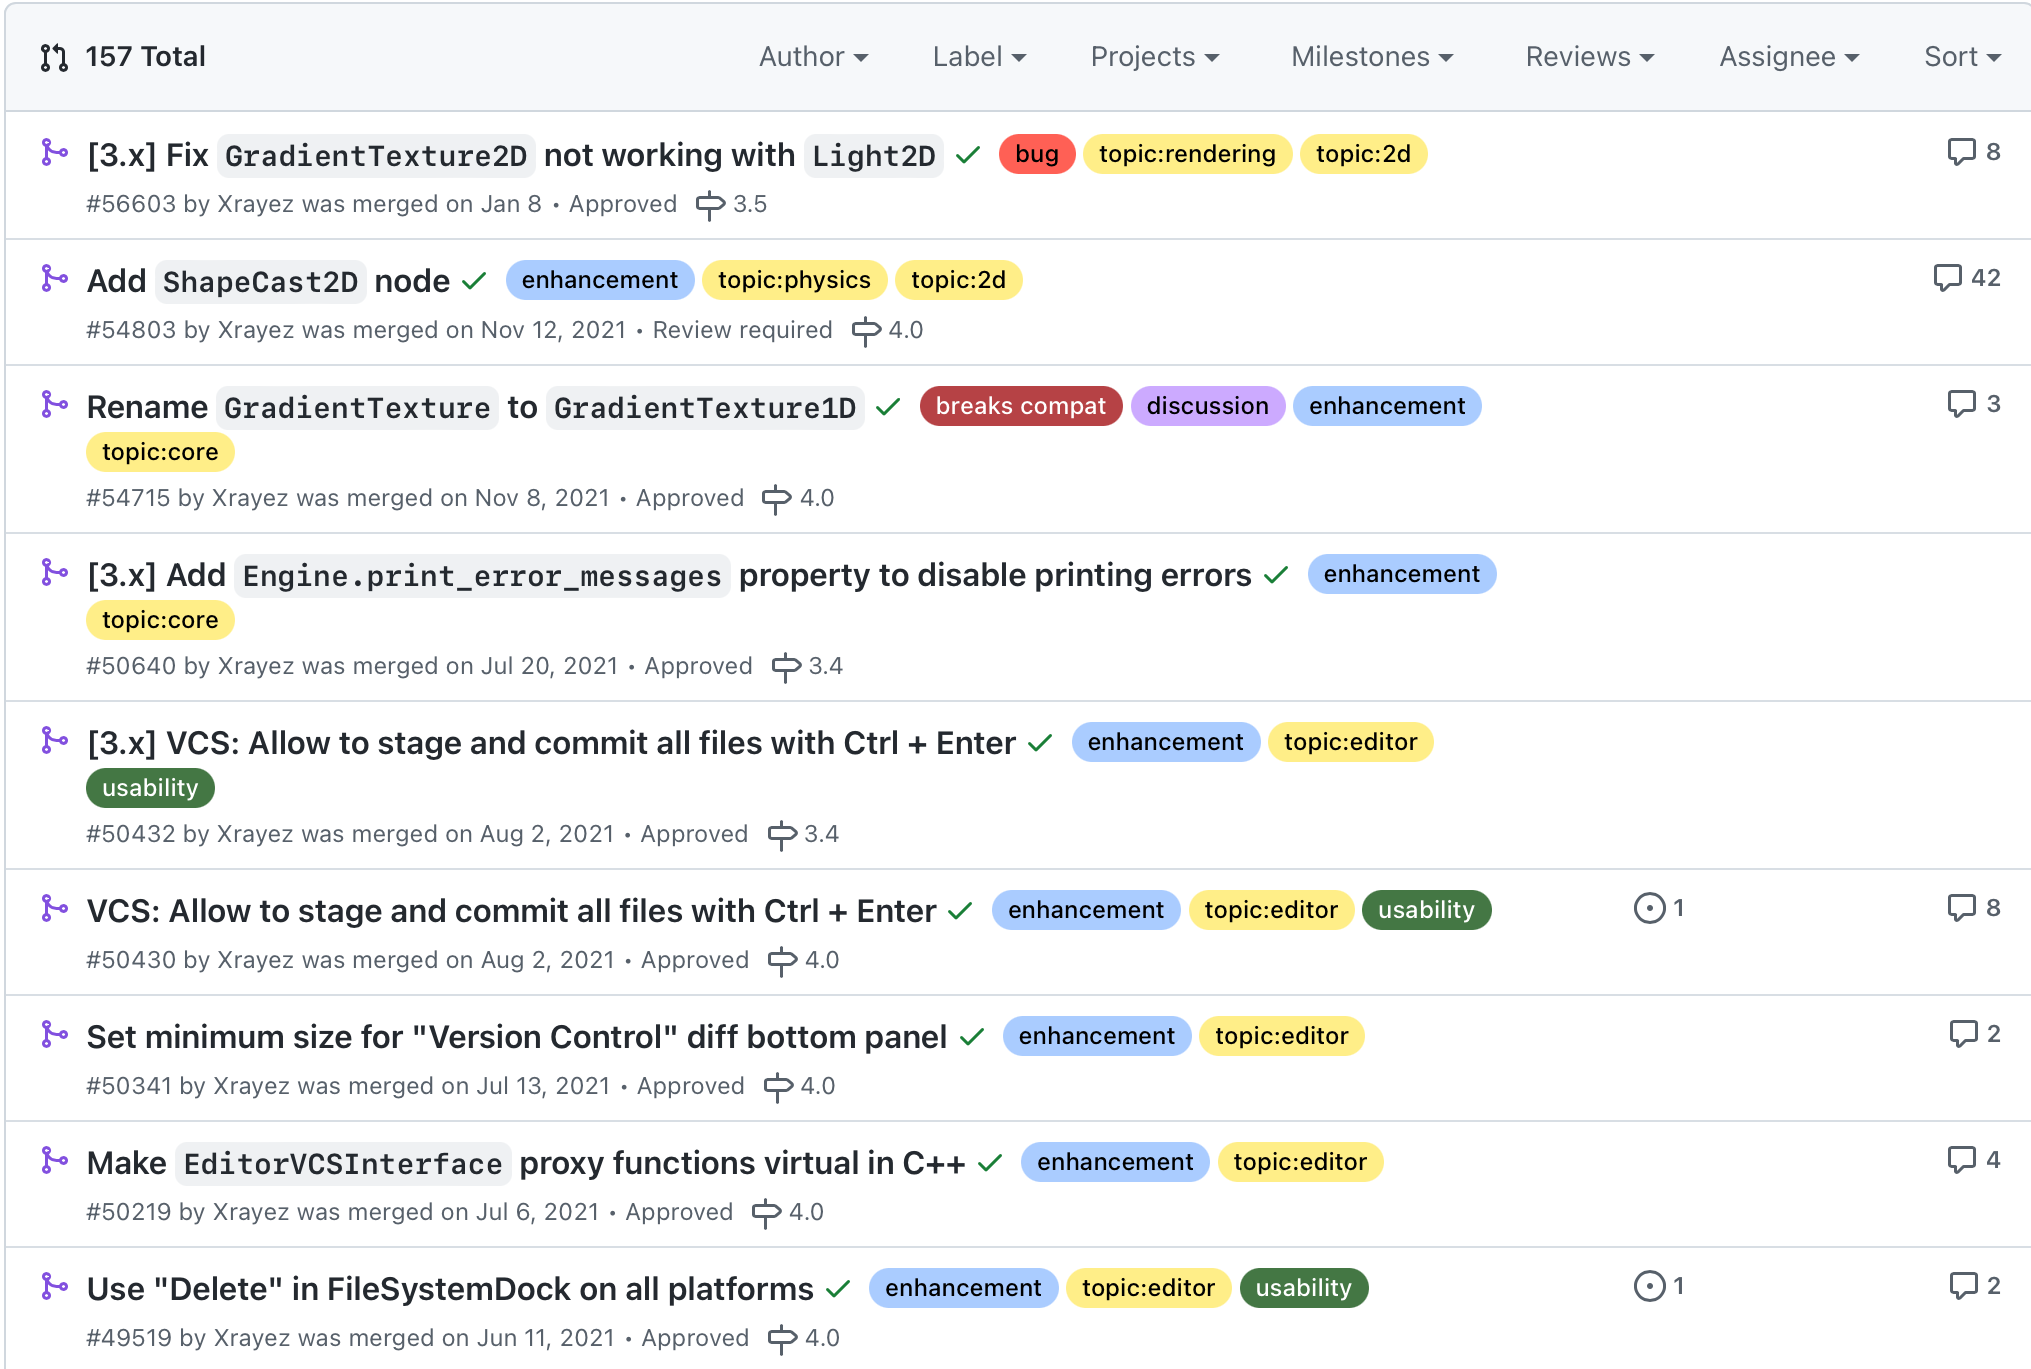The image size is (2031, 1369).
Task: Open the 8 comments on PR #50430
Action: [1973, 908]
